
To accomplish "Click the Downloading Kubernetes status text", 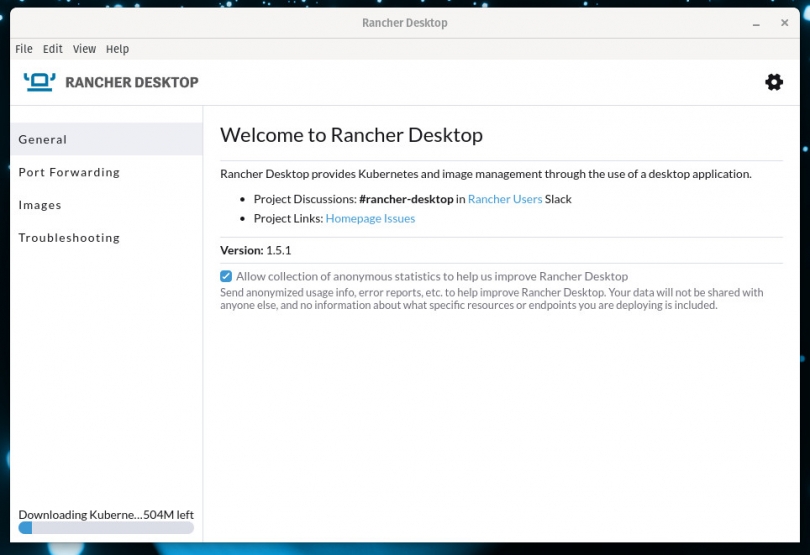I will tap(106, 515).
